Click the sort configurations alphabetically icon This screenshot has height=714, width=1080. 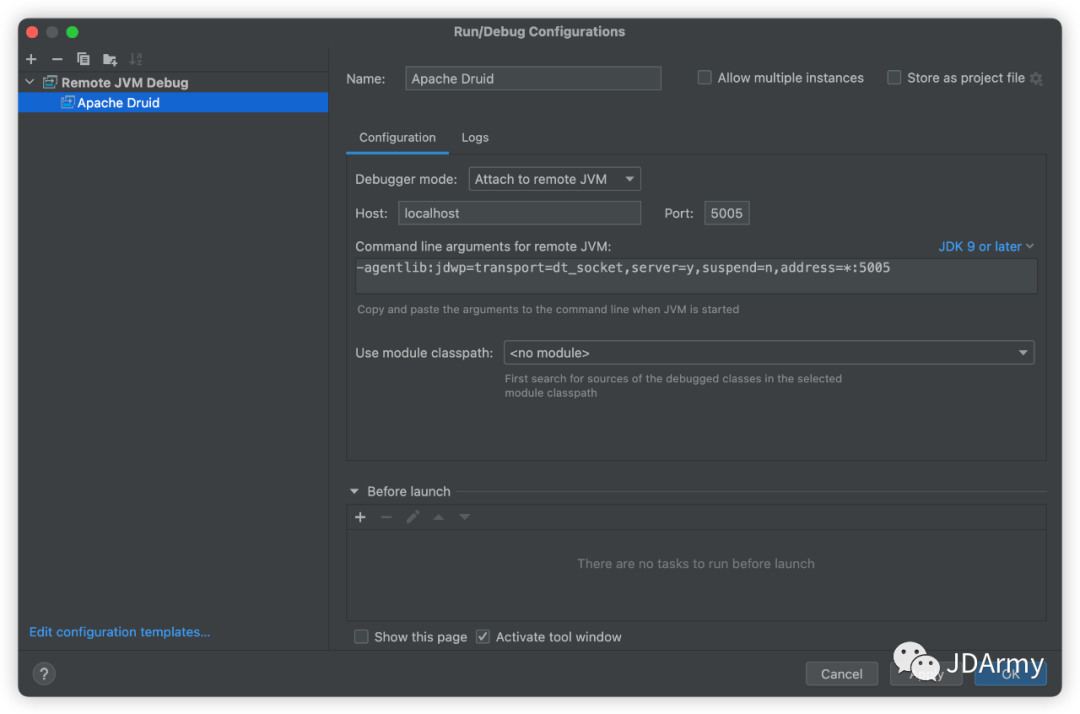136,59
